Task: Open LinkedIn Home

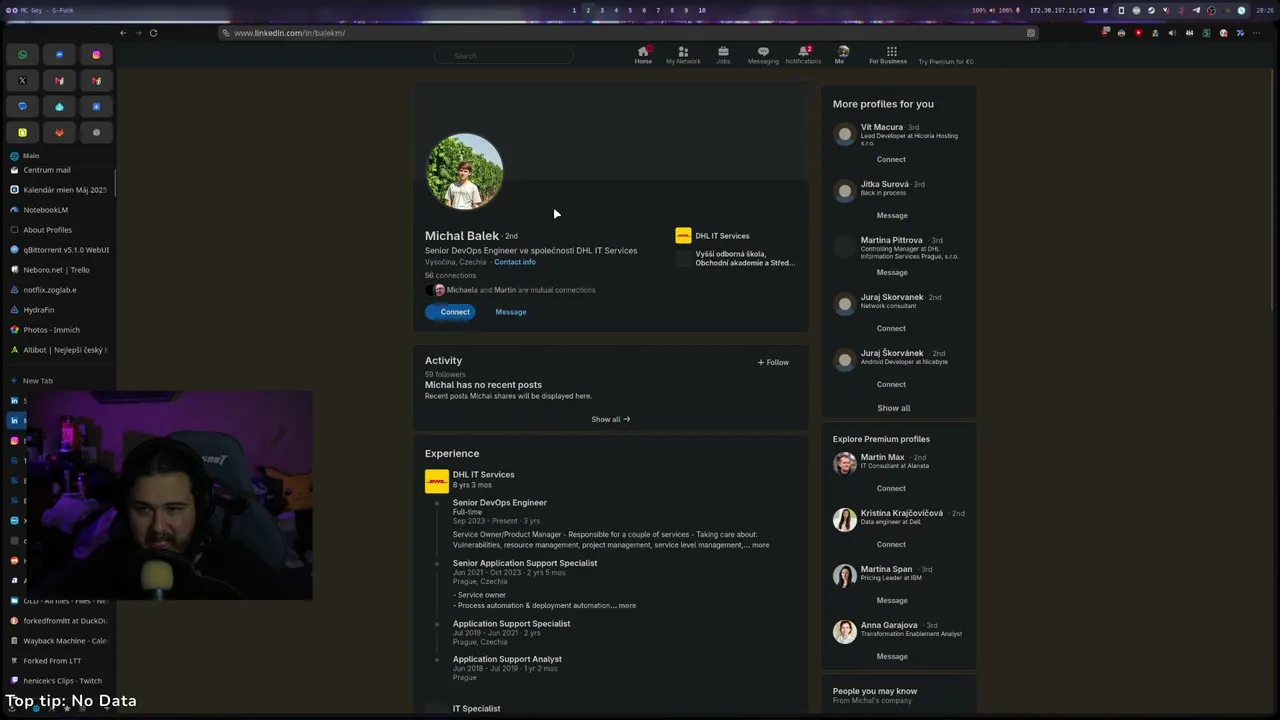Action: tap(643, 55)
